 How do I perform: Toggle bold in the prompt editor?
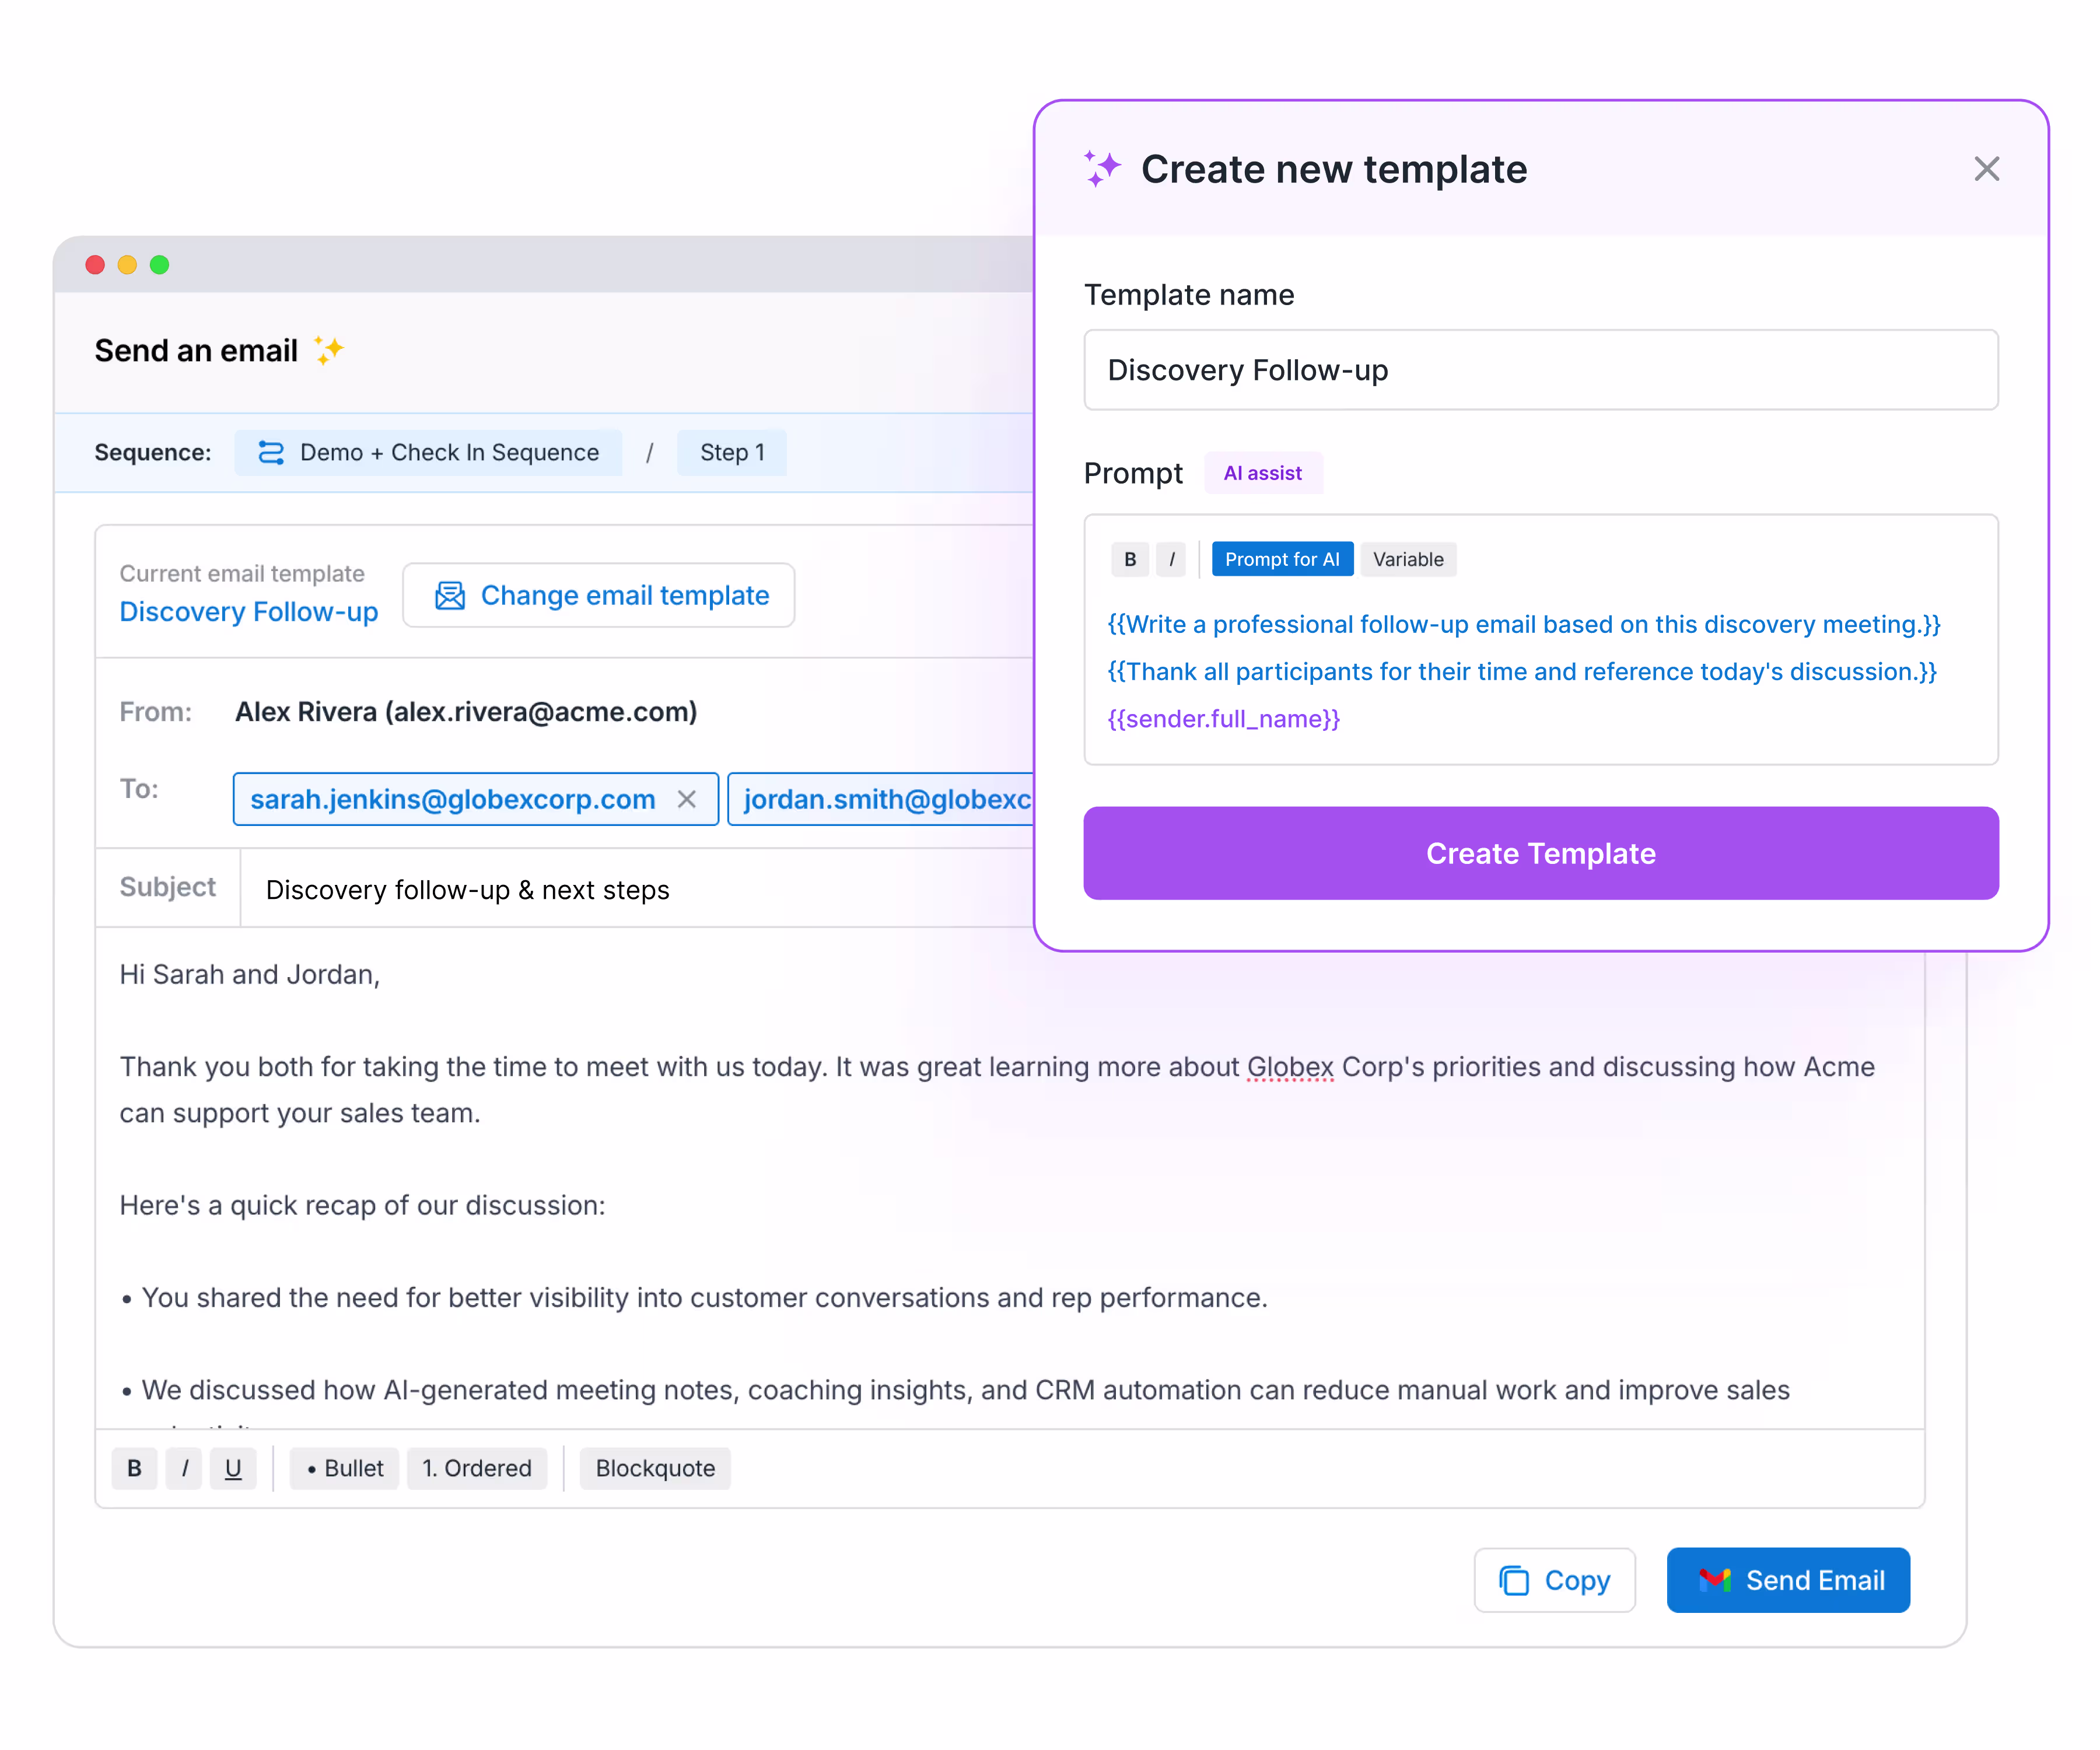tap(1130, 559)
